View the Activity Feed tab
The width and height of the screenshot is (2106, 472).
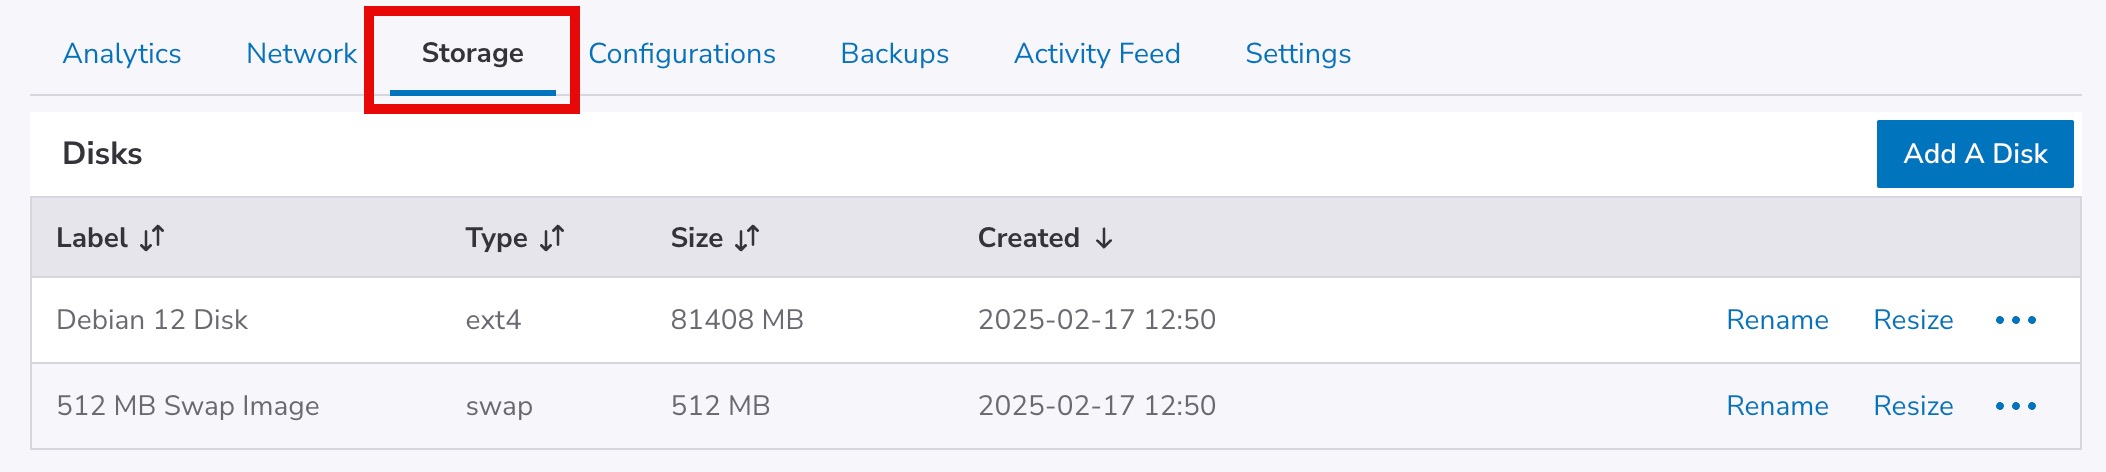(1097, 54)
